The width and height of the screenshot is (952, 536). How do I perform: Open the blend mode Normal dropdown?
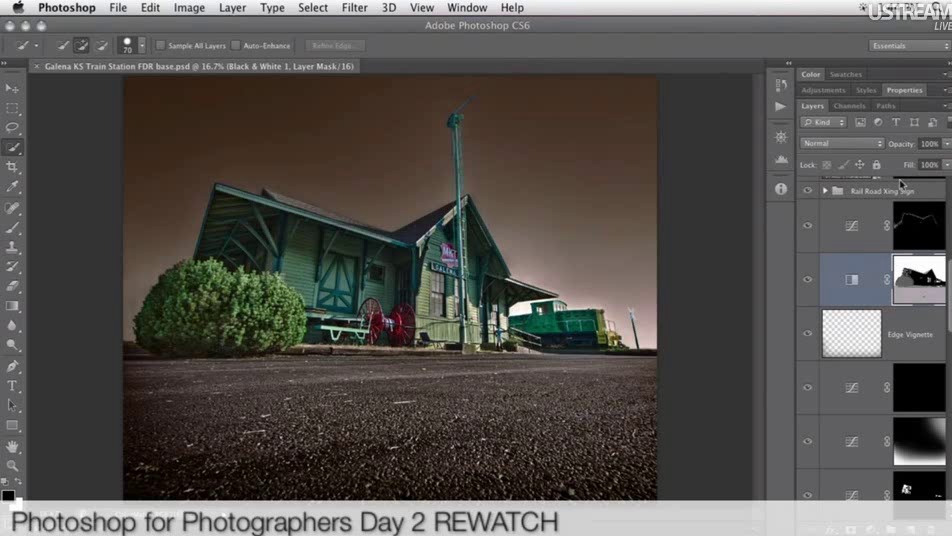click(x=842, y=144)
